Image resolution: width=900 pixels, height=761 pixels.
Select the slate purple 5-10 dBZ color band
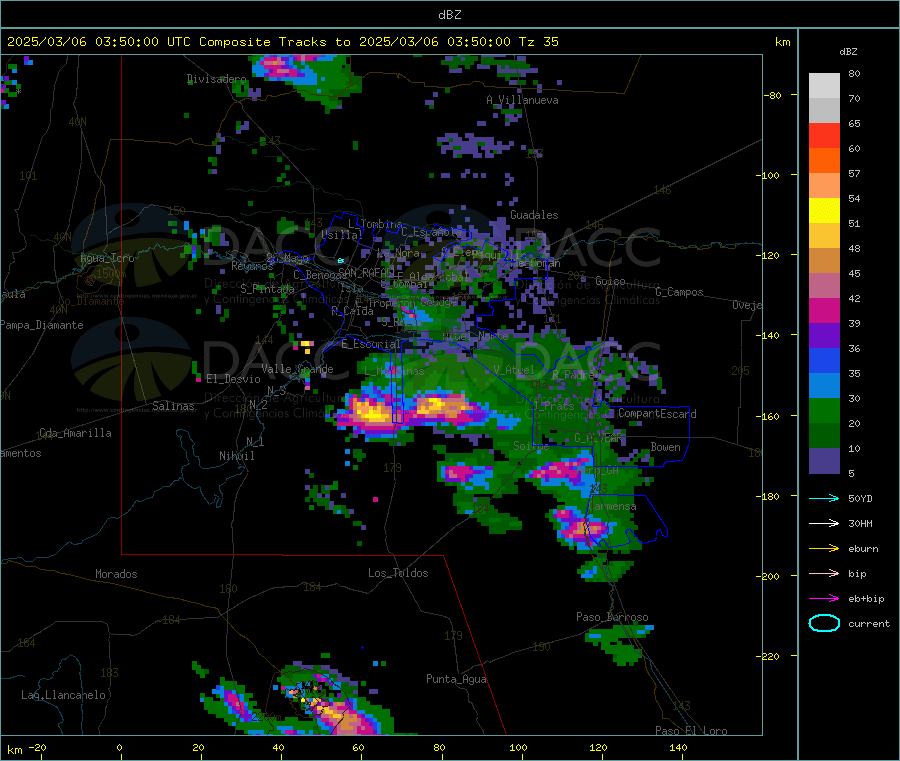(824, 461)
